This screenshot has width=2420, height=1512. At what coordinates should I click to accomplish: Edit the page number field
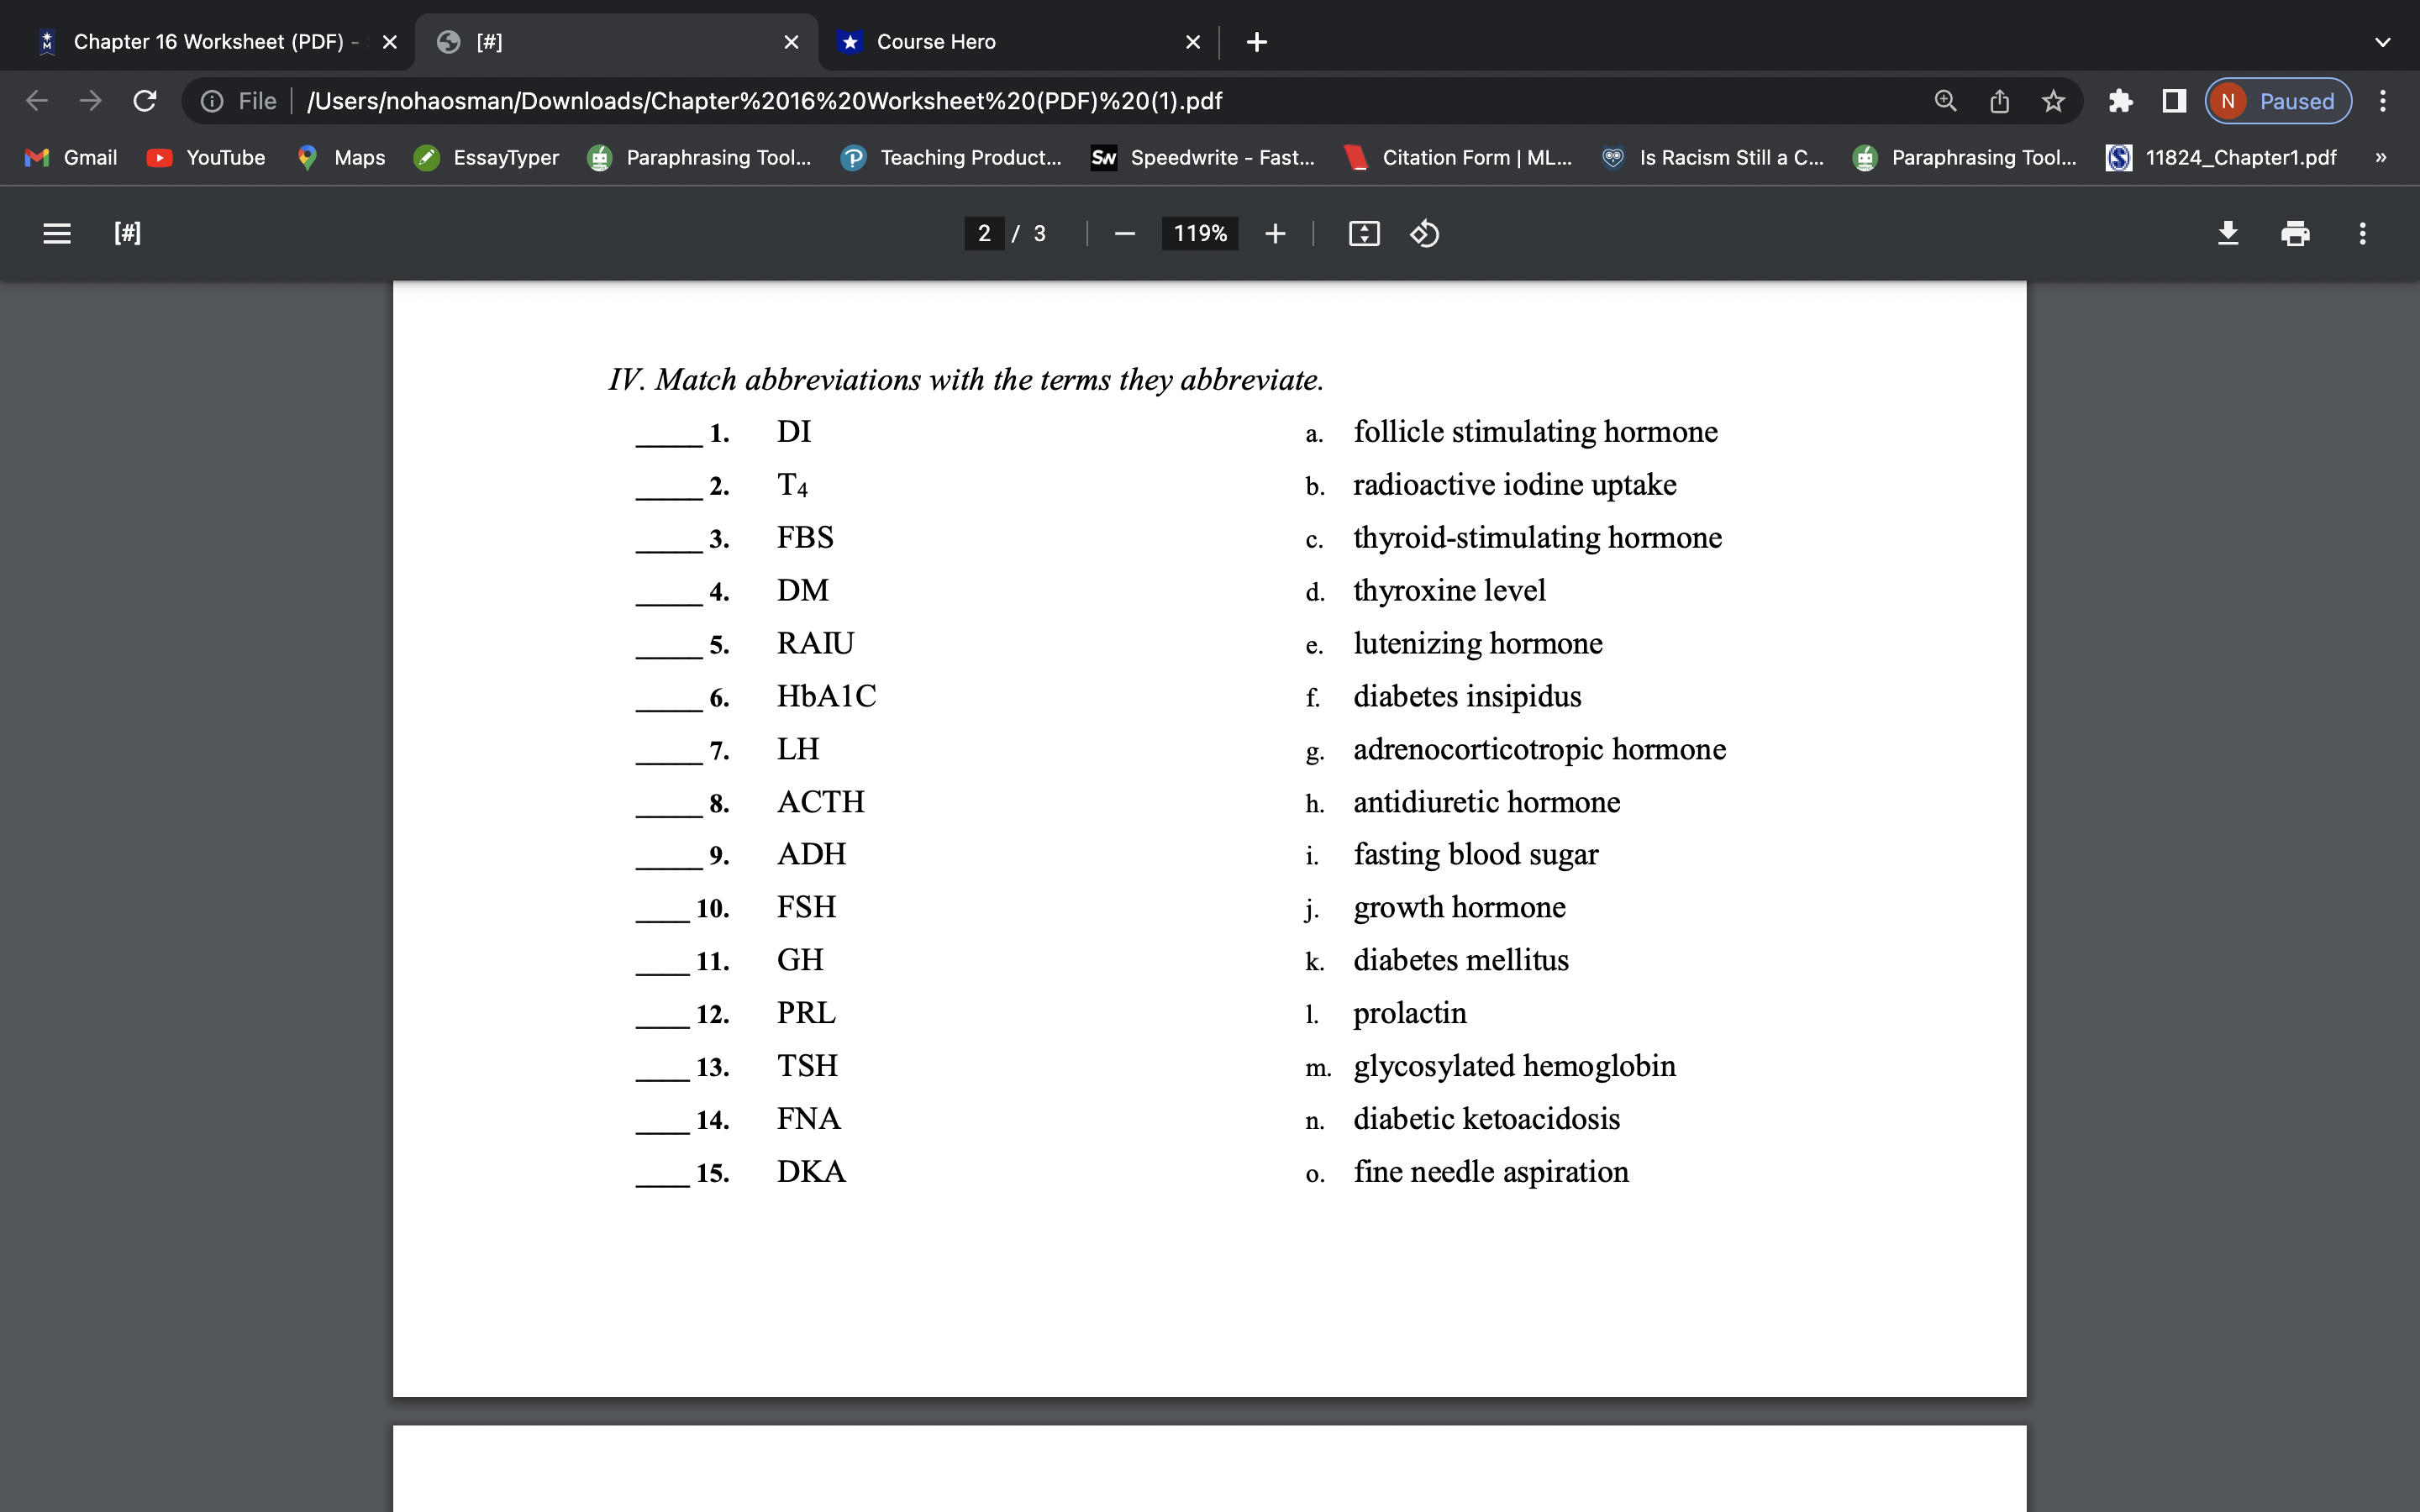point(984,233)
